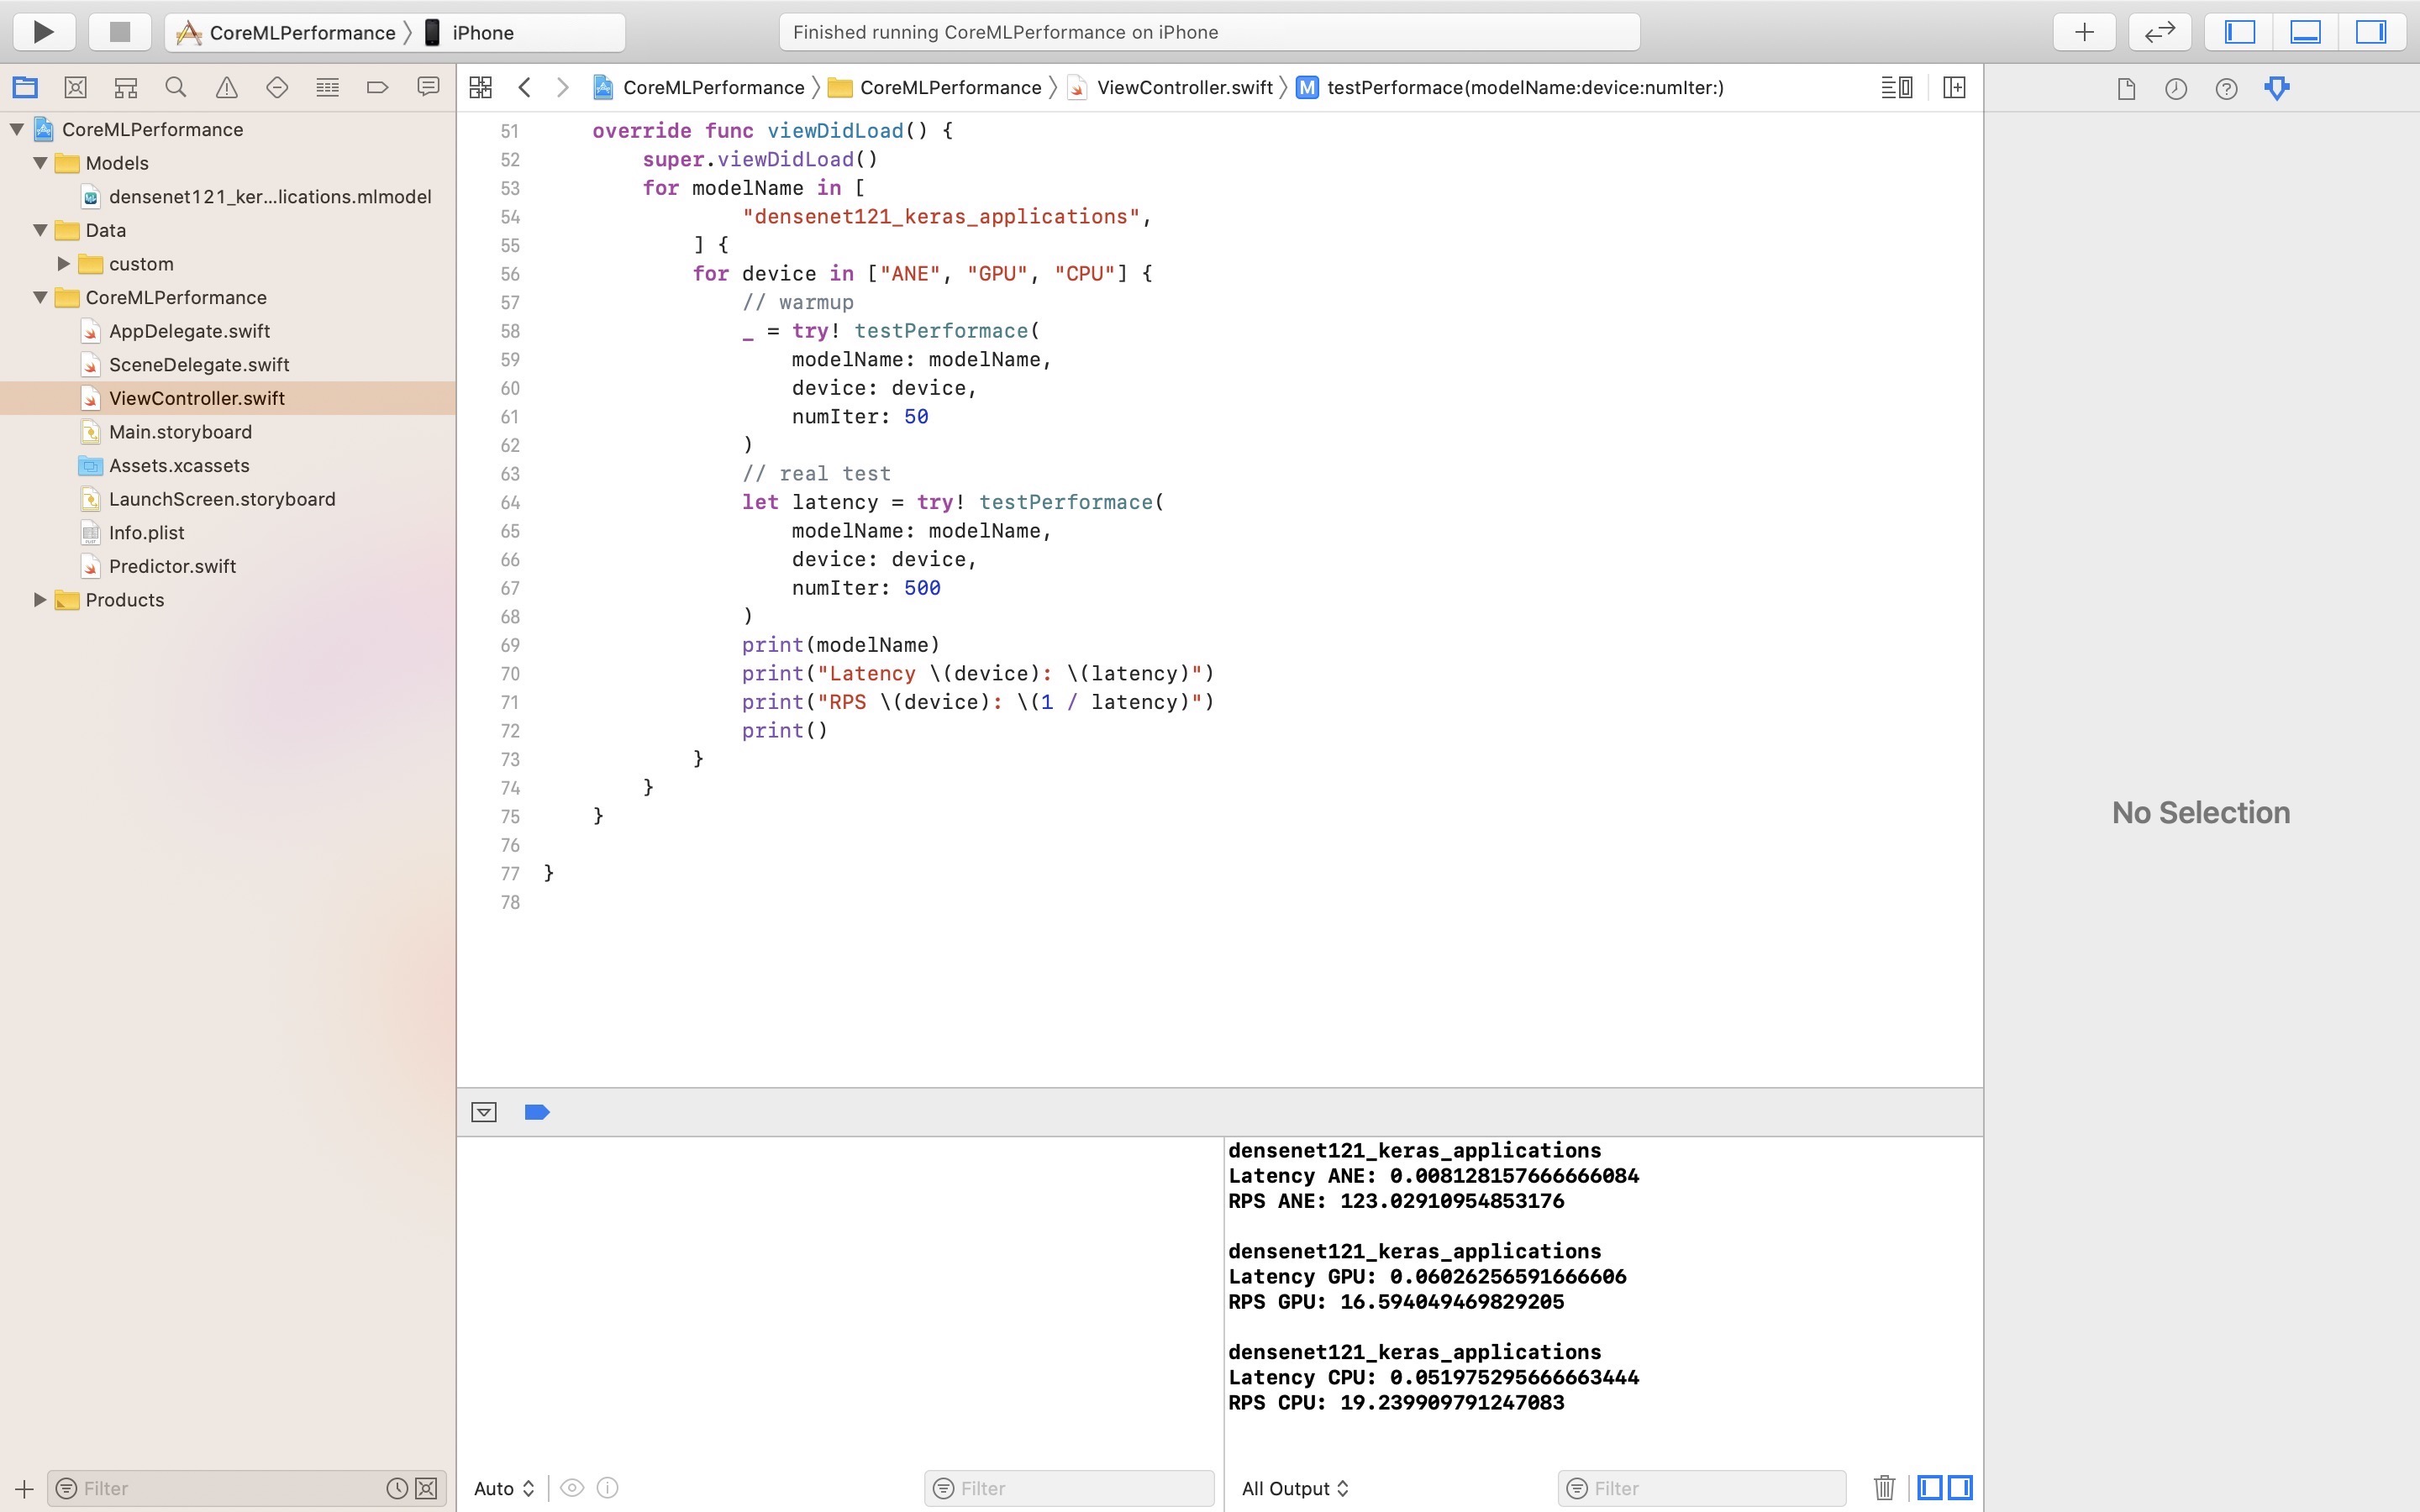Toggle the navigator panel visibility

pos(2239,32)
